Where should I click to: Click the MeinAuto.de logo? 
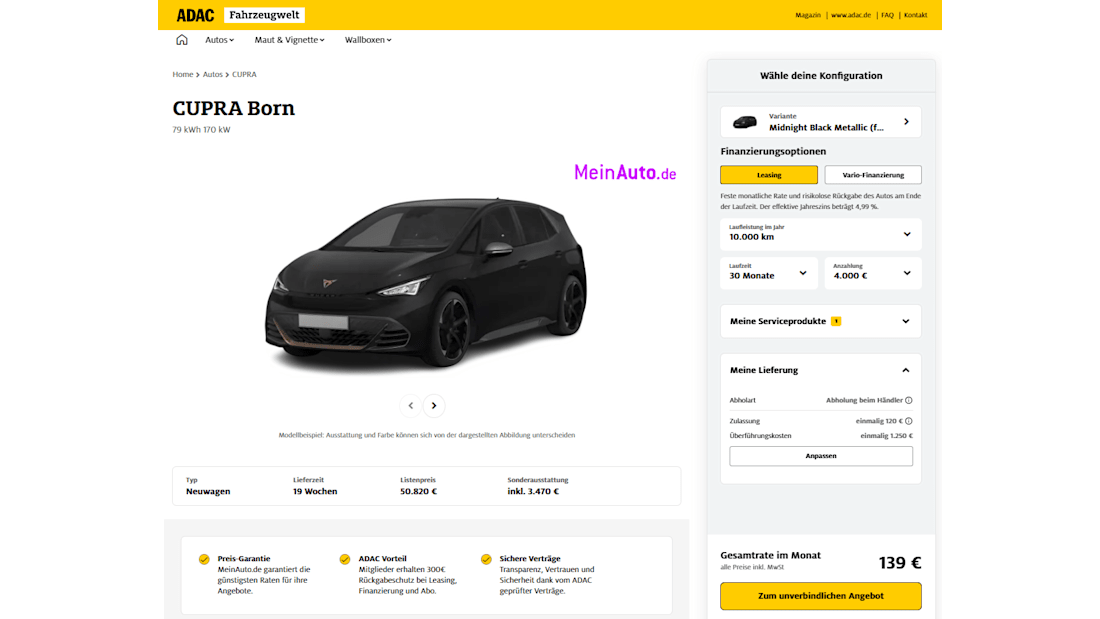pos(625,173)
